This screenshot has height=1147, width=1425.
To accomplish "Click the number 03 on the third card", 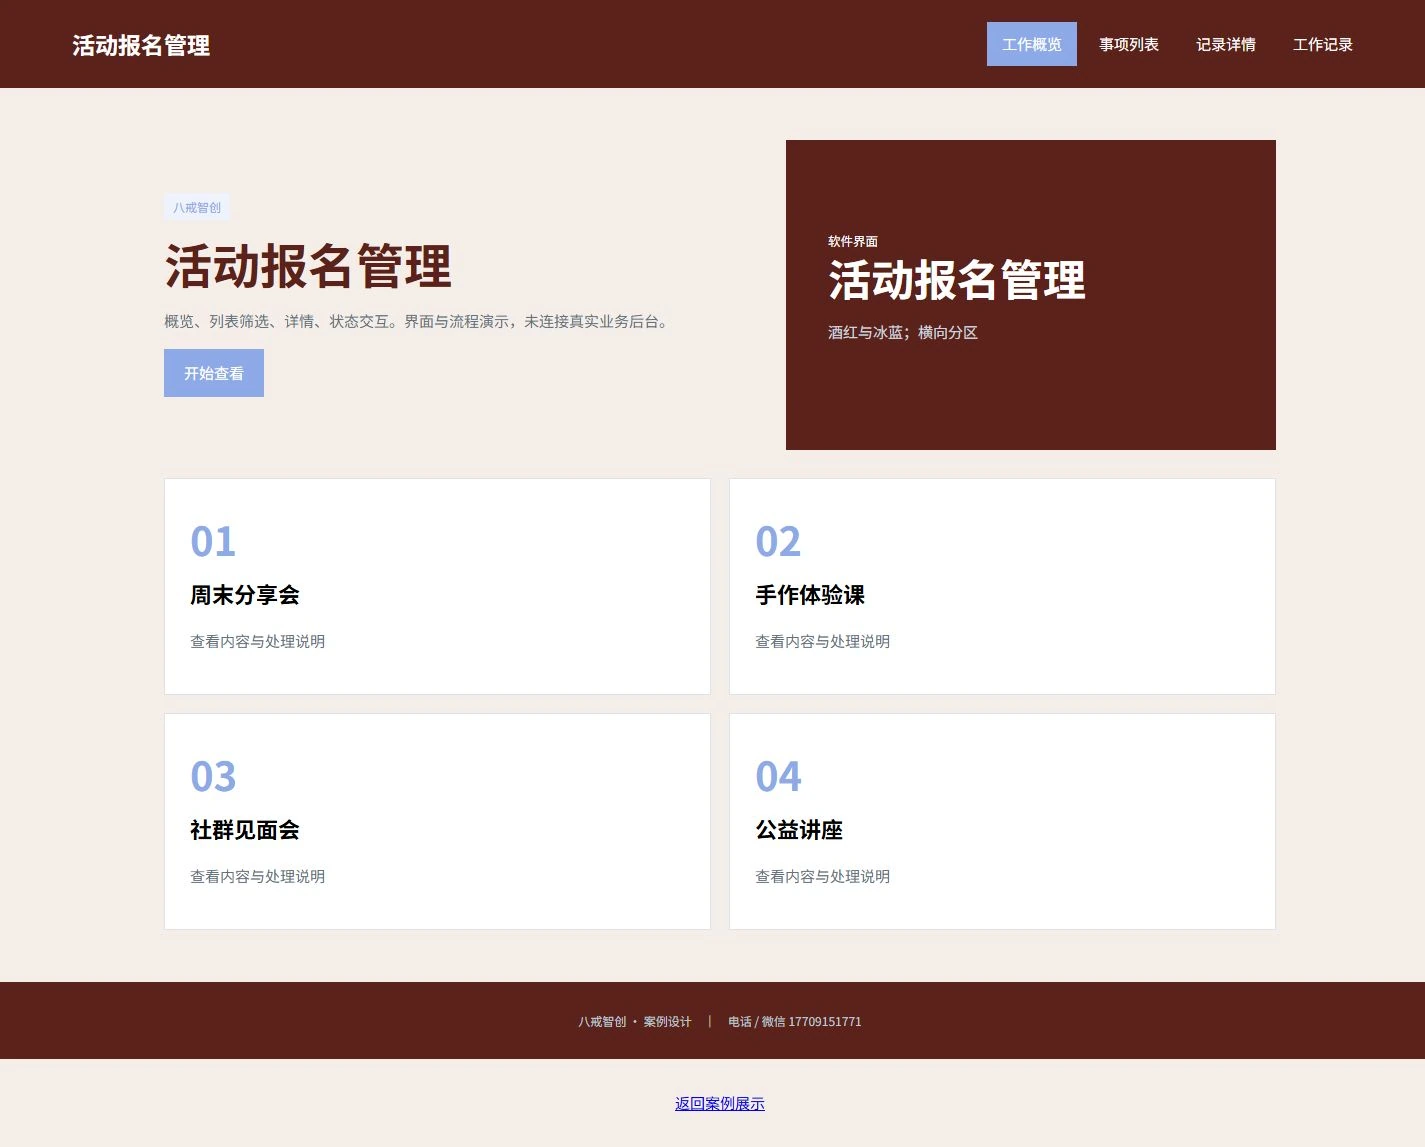I will [213, 777].
